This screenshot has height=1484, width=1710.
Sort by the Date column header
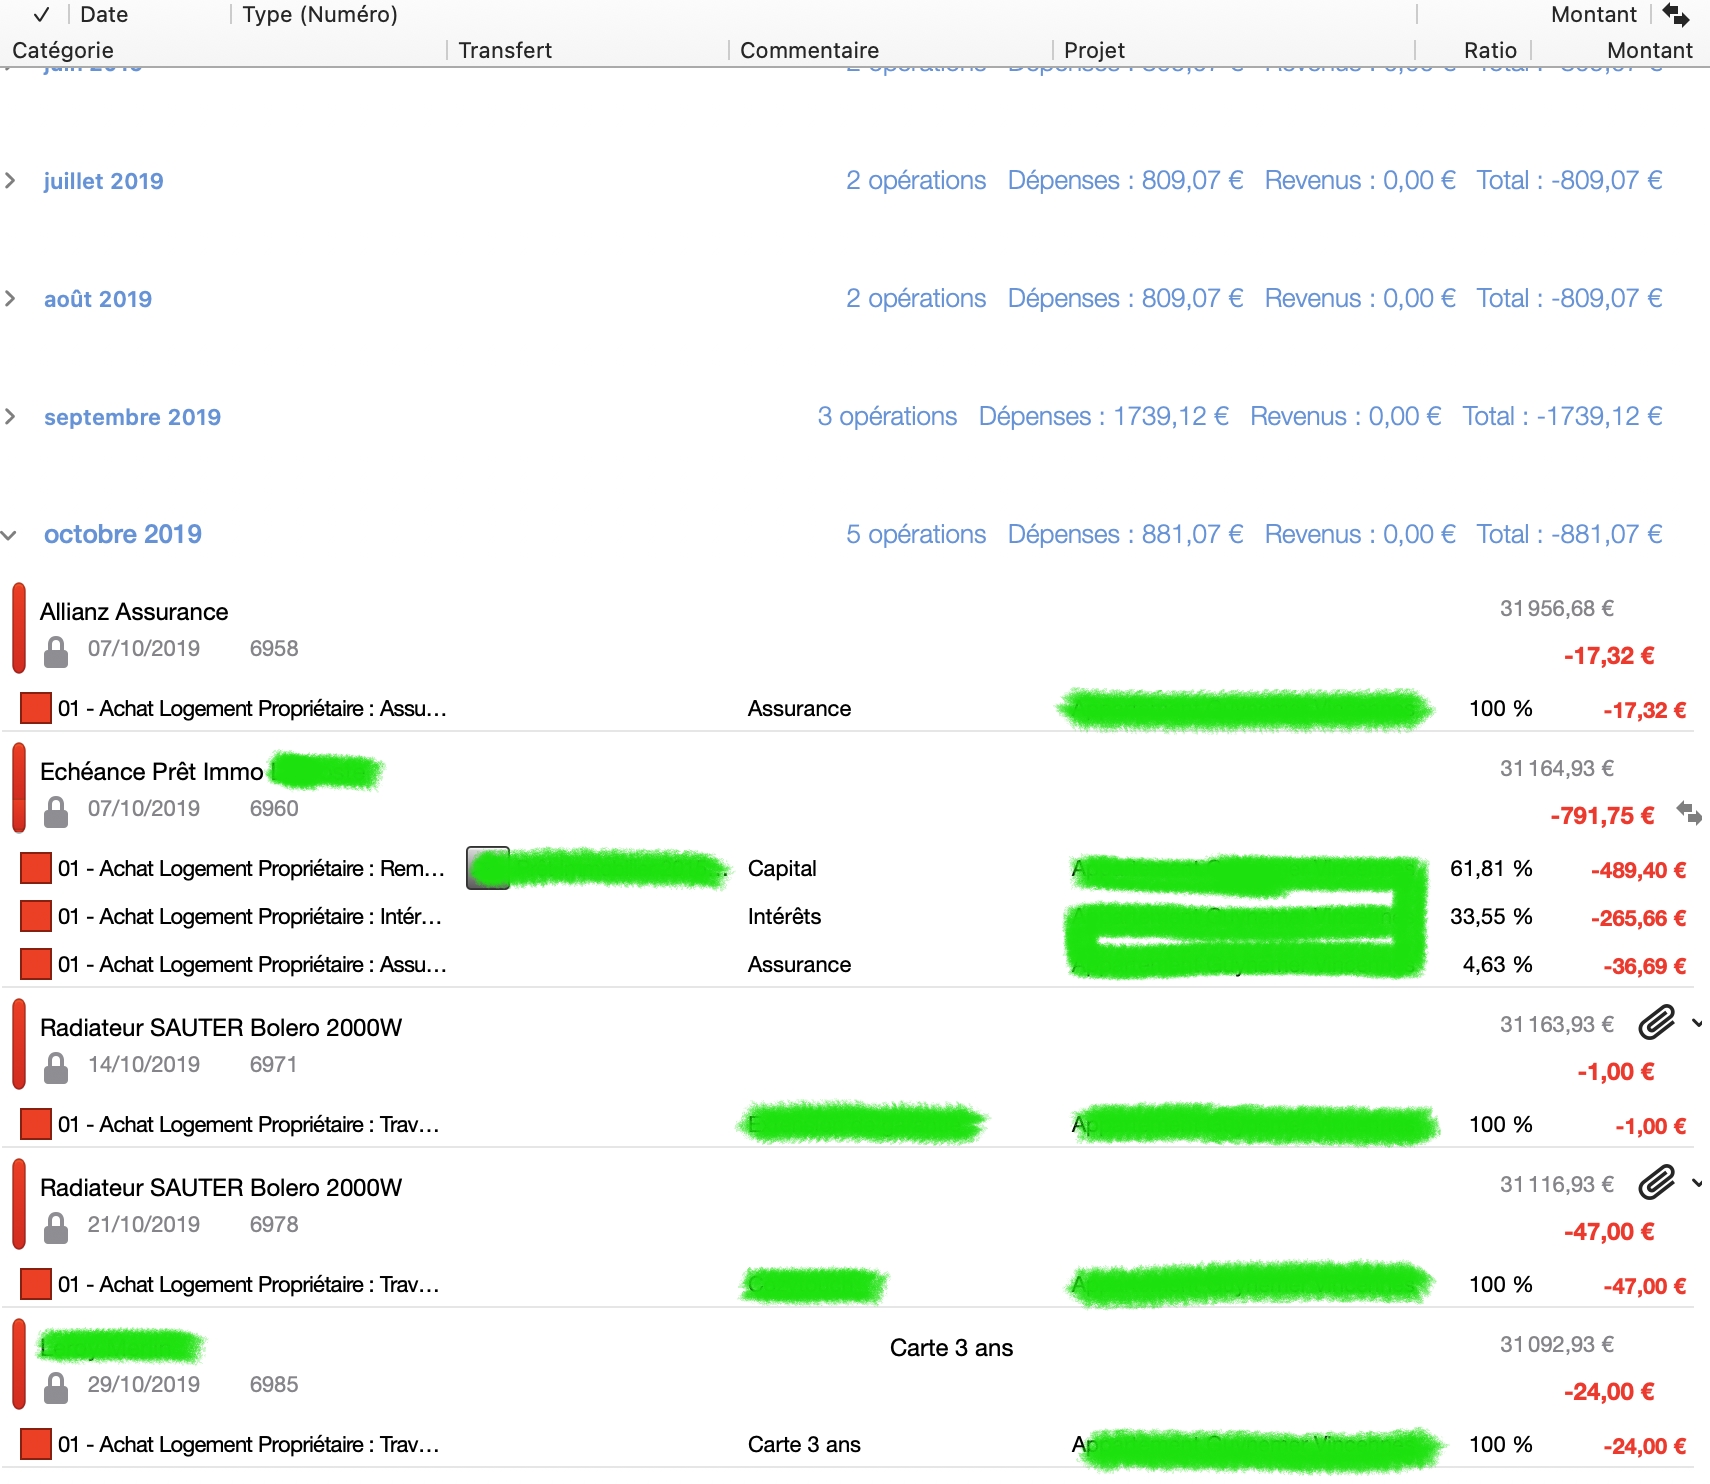click(104, 15)
